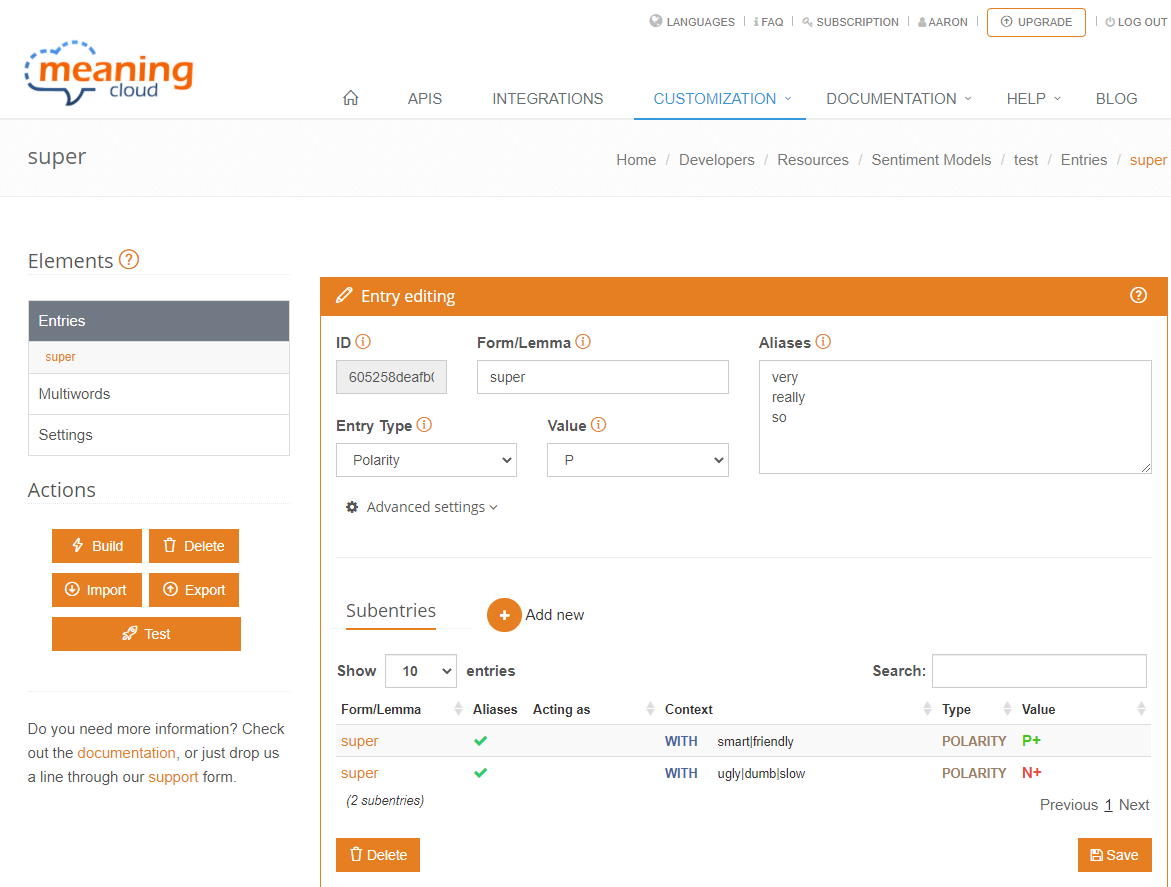Screen dimensions: 1171x887
Task: Open super subentry with P+ value
Action: pyautogui.click(x=359, y=741)
